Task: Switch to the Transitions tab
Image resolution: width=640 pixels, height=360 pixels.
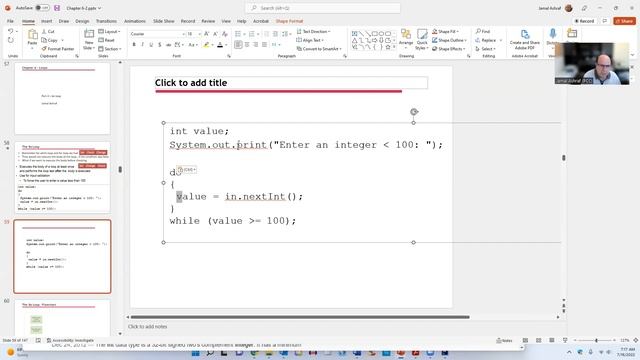Action: tap(106, 21)
